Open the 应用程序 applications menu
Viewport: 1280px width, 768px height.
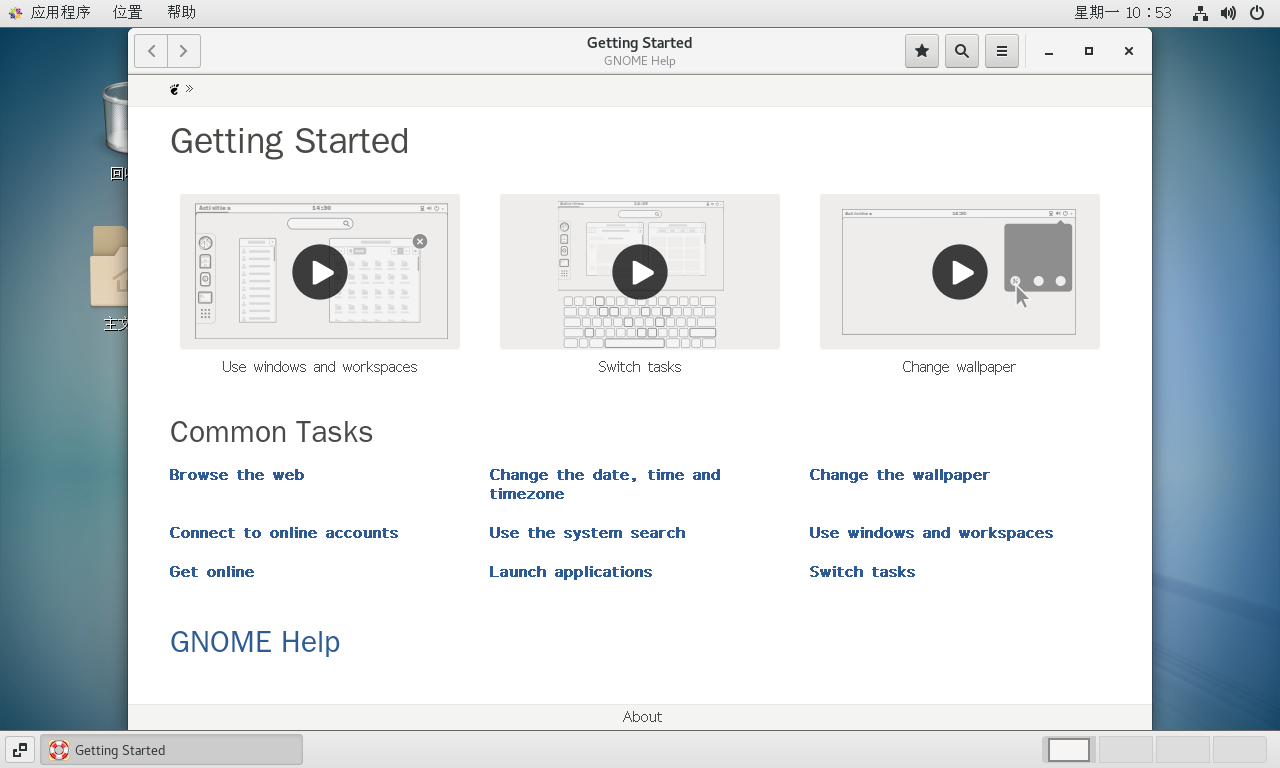tap(50, 13)
